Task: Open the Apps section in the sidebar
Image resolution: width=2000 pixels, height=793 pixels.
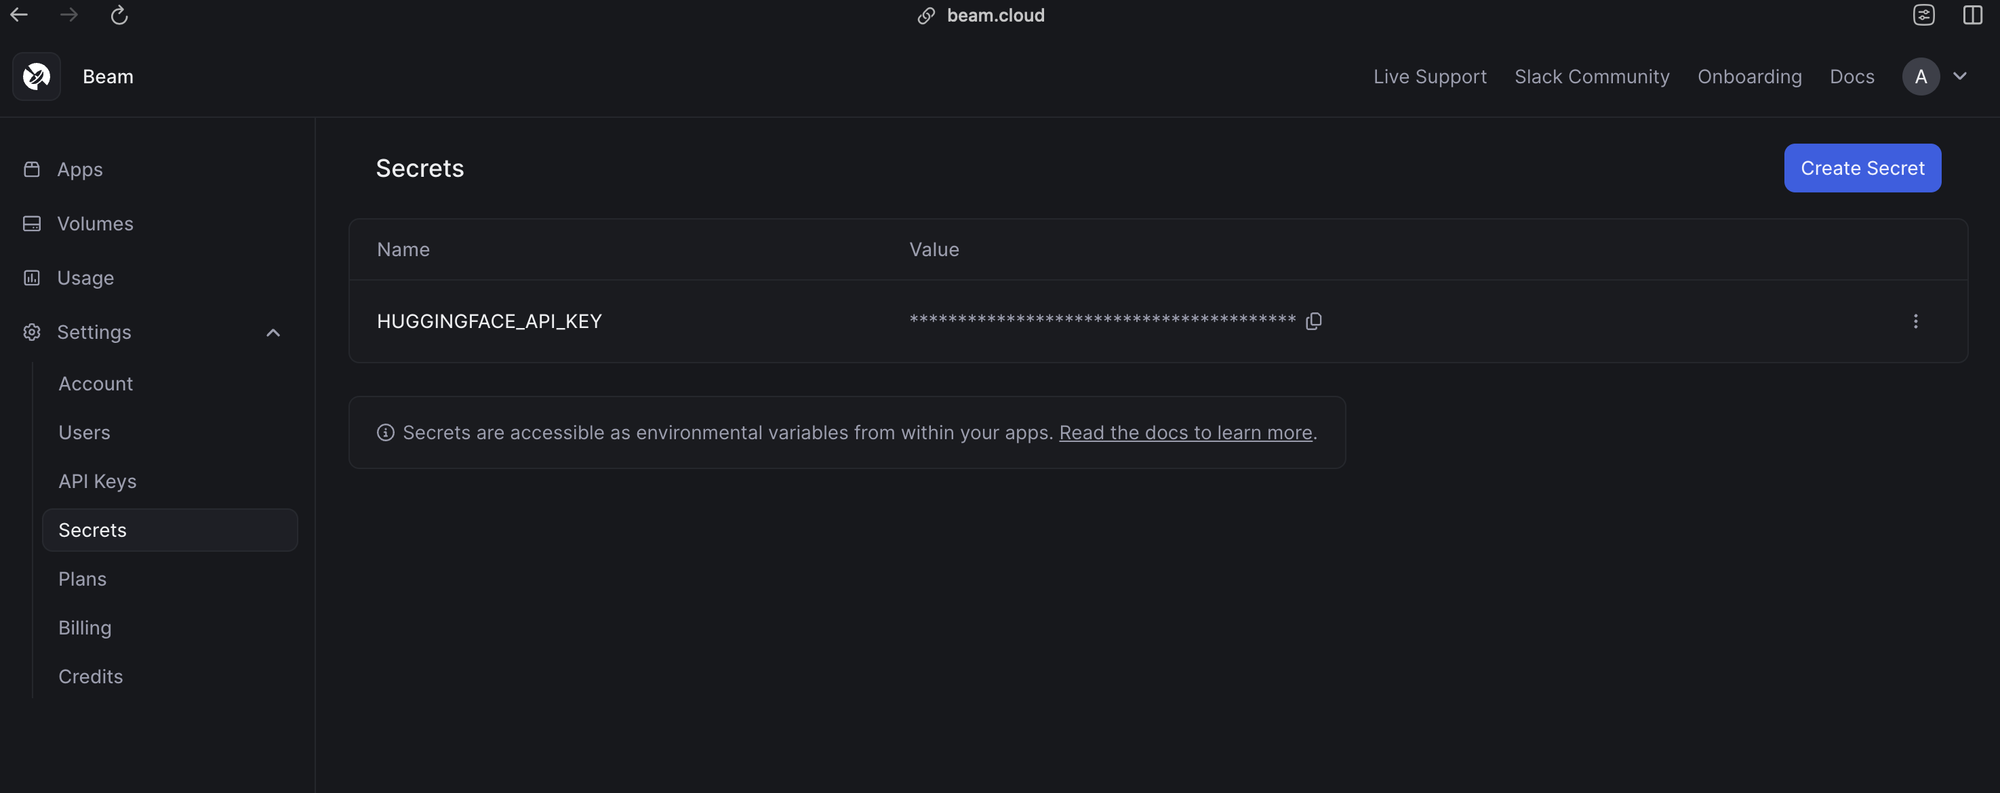Action: coord(80,169)
